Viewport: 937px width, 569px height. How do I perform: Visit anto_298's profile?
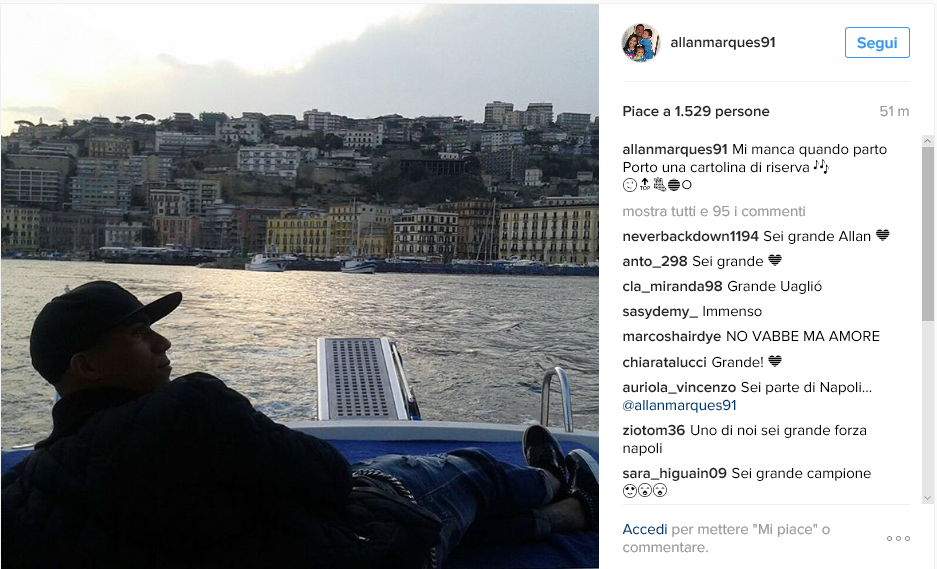(x=655, y=262)
